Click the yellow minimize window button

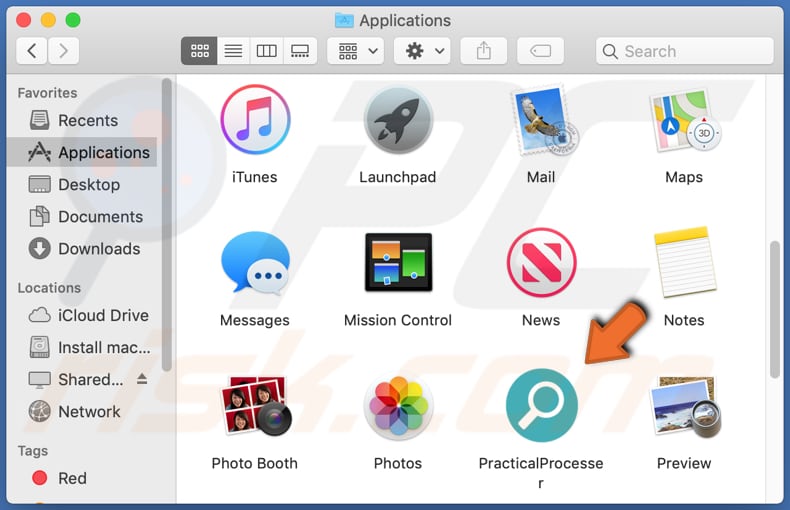[48, 20]
